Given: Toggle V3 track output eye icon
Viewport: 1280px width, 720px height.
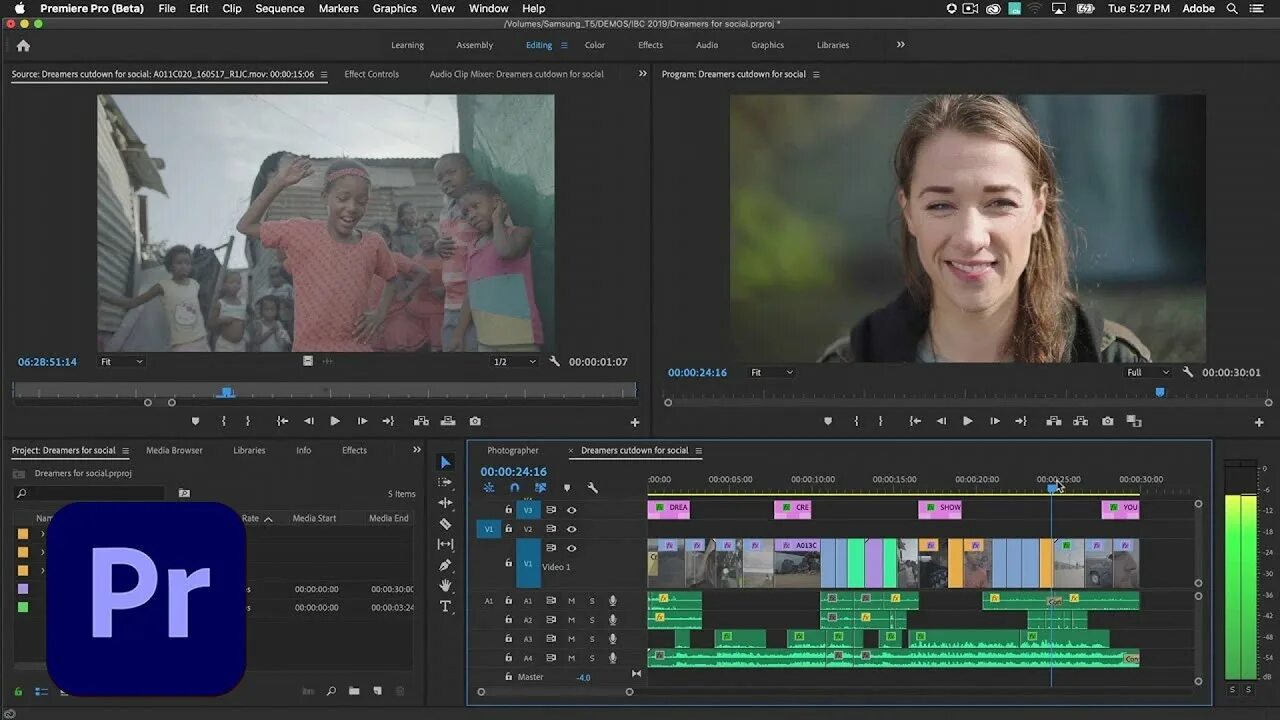Looking at the screenshot, I should [572, 510].
